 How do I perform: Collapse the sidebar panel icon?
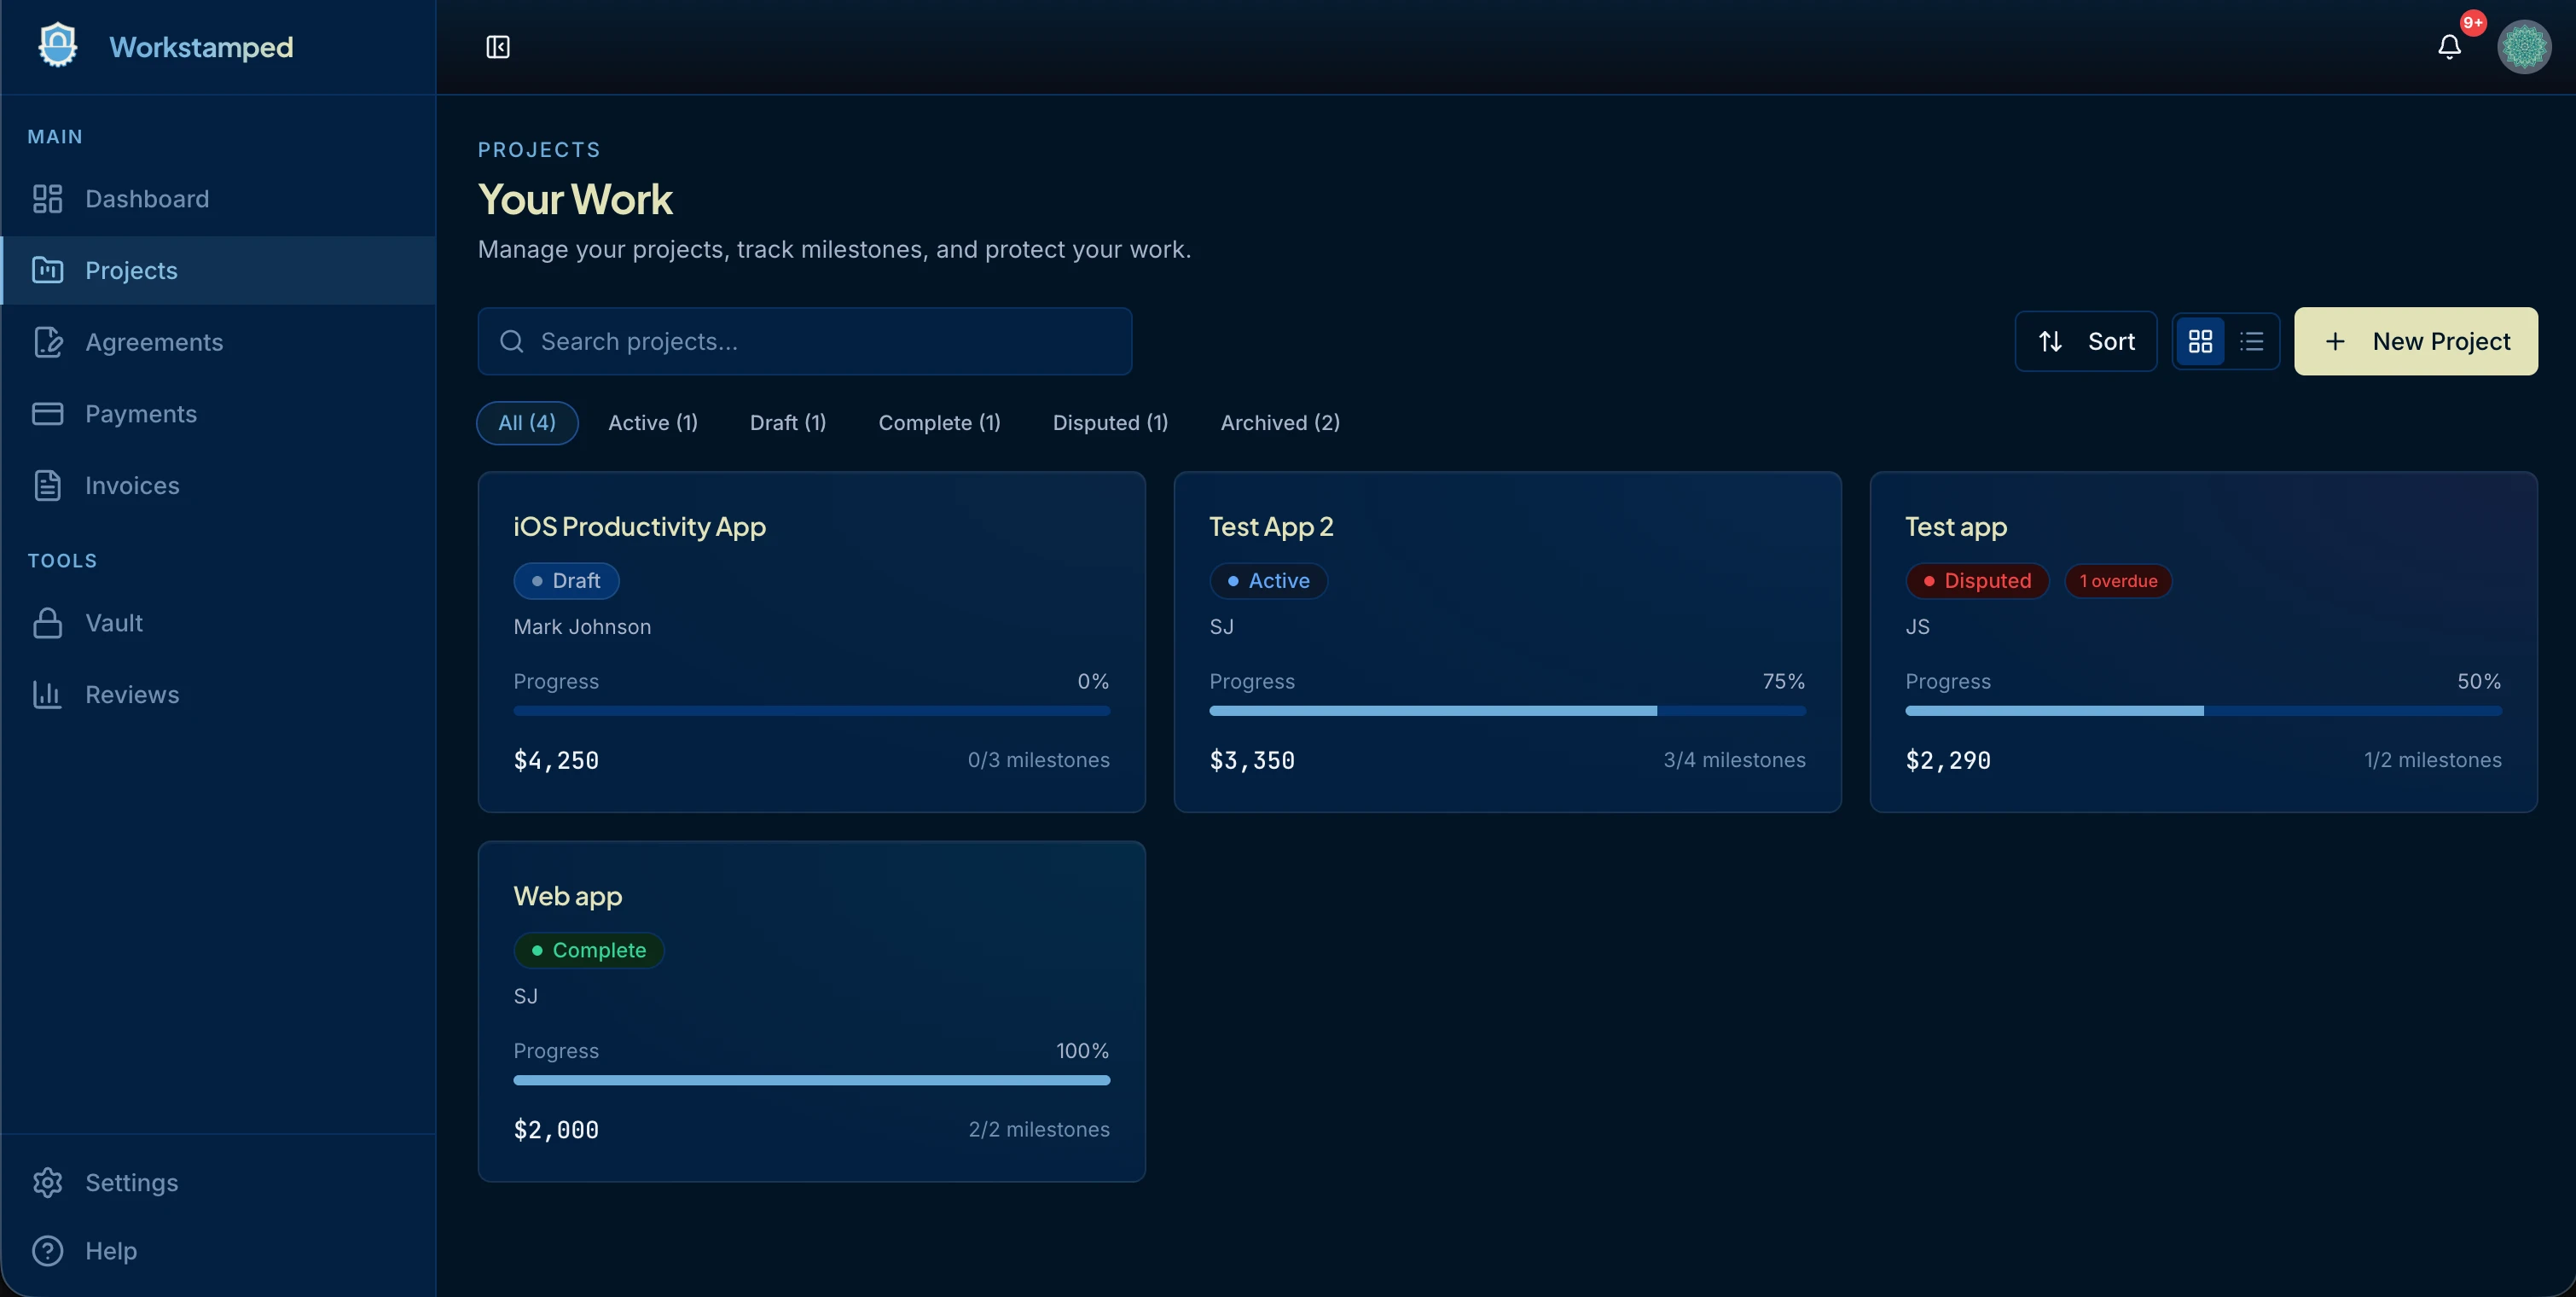[497, 47]
